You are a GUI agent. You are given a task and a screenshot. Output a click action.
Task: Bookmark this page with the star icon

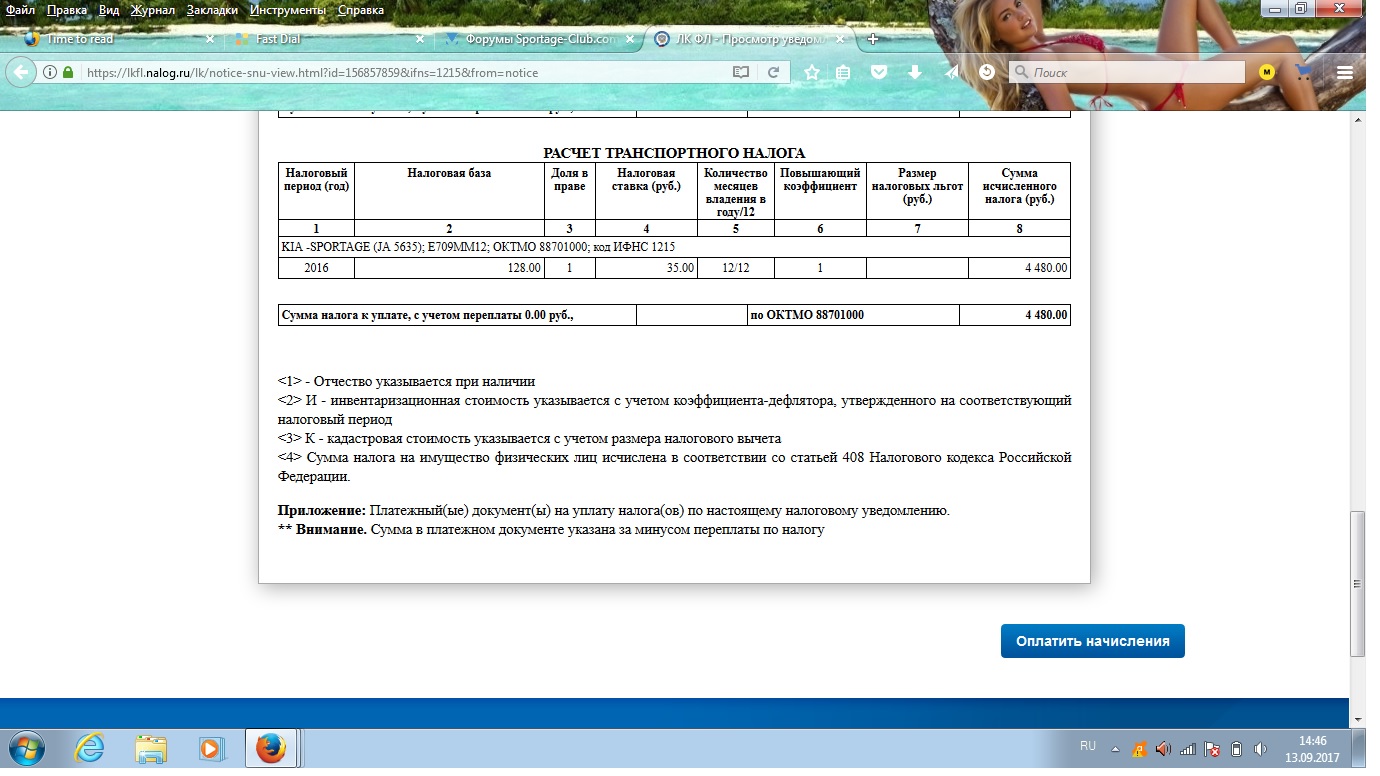(812, 72)
